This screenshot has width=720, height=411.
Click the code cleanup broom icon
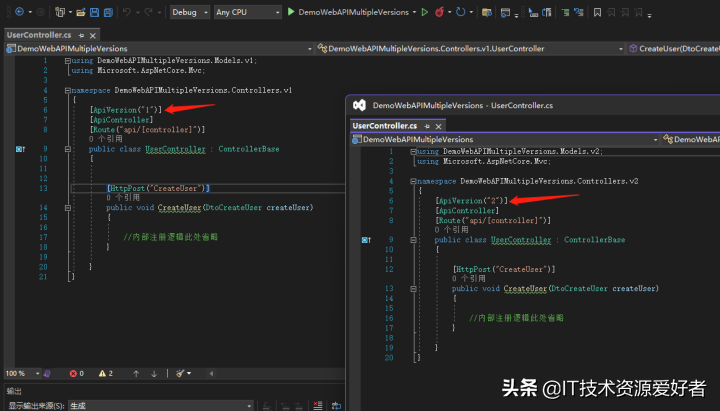180,374
